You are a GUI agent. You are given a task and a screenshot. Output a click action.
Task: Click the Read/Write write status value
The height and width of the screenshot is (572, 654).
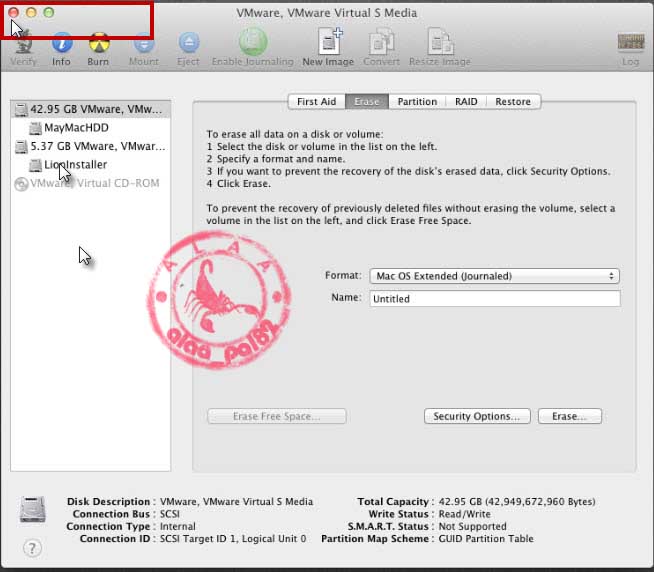point(465,514)
